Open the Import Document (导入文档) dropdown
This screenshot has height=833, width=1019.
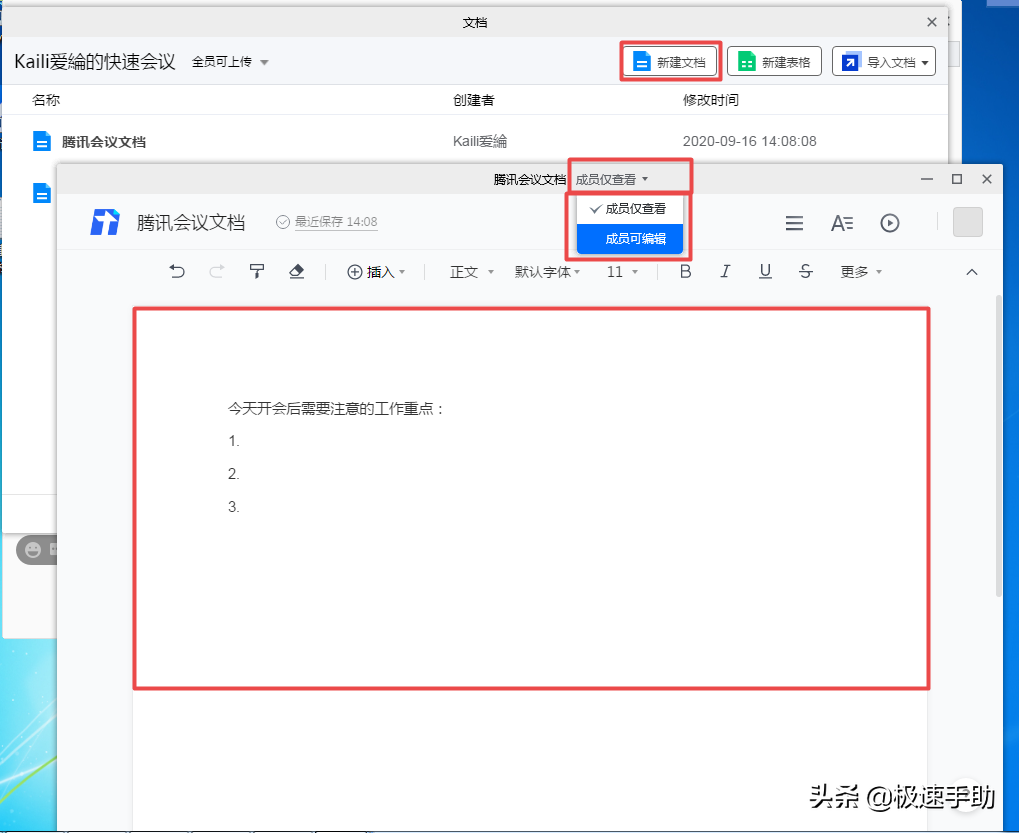pos(884,62)
